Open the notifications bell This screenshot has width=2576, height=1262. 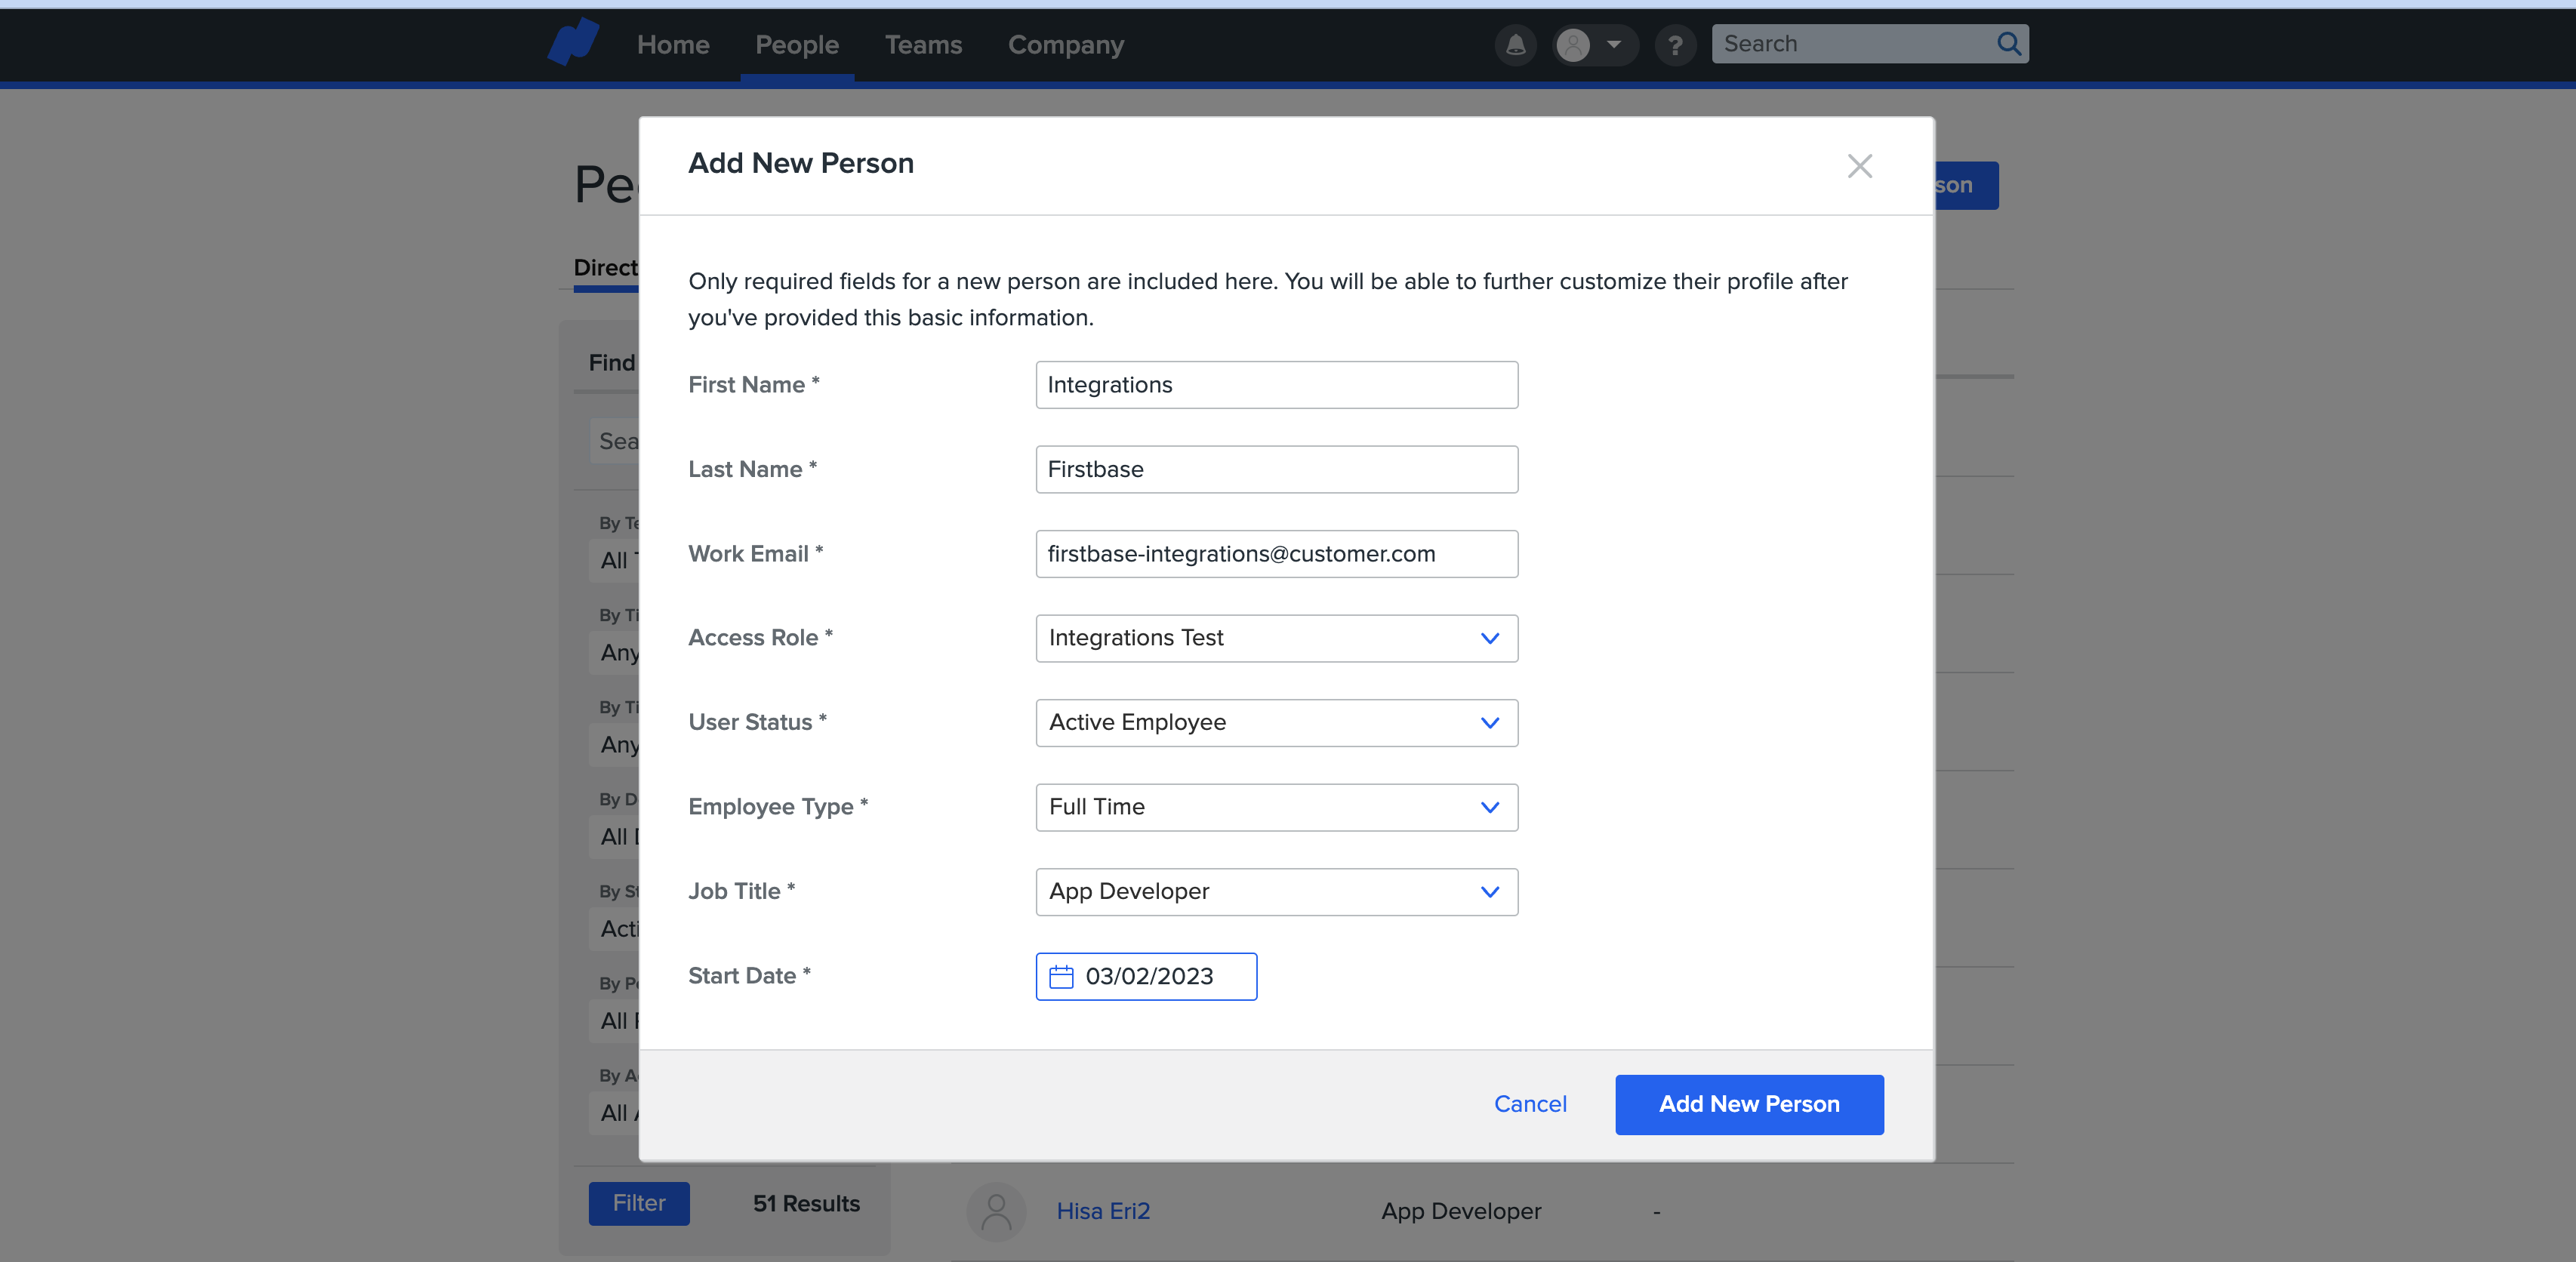tap(1515, 45)
